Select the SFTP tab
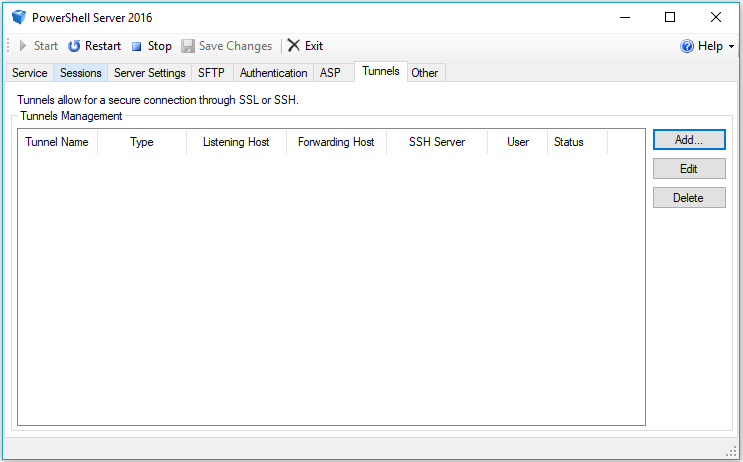This screenshot has height=462, width=743. point(211,73)
